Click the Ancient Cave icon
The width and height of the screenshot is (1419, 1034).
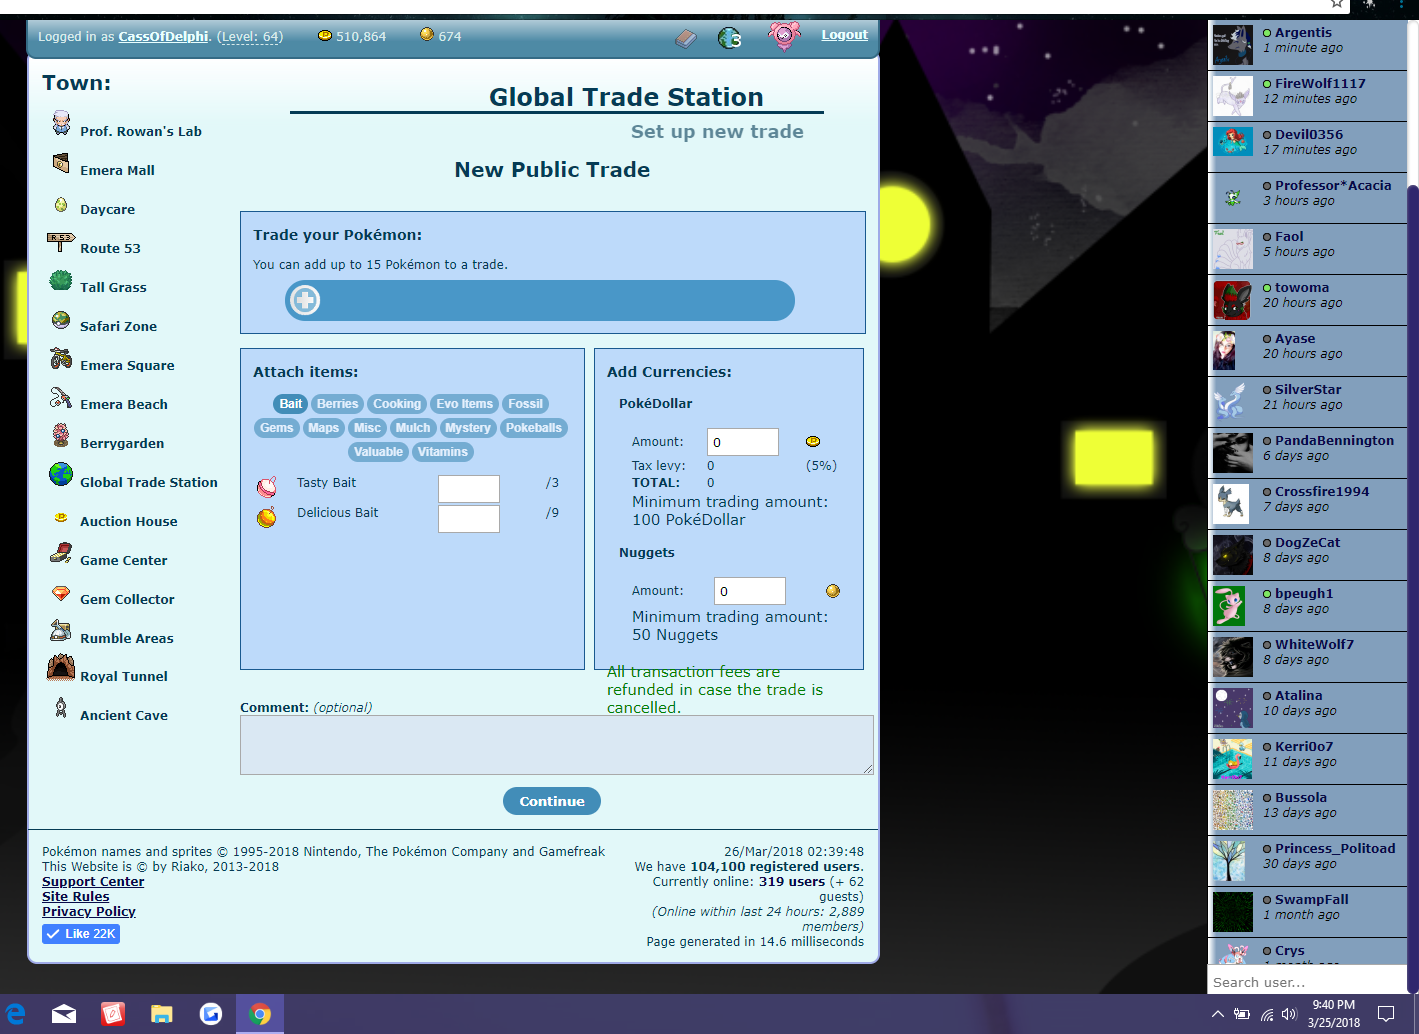(x=61, y=708)
